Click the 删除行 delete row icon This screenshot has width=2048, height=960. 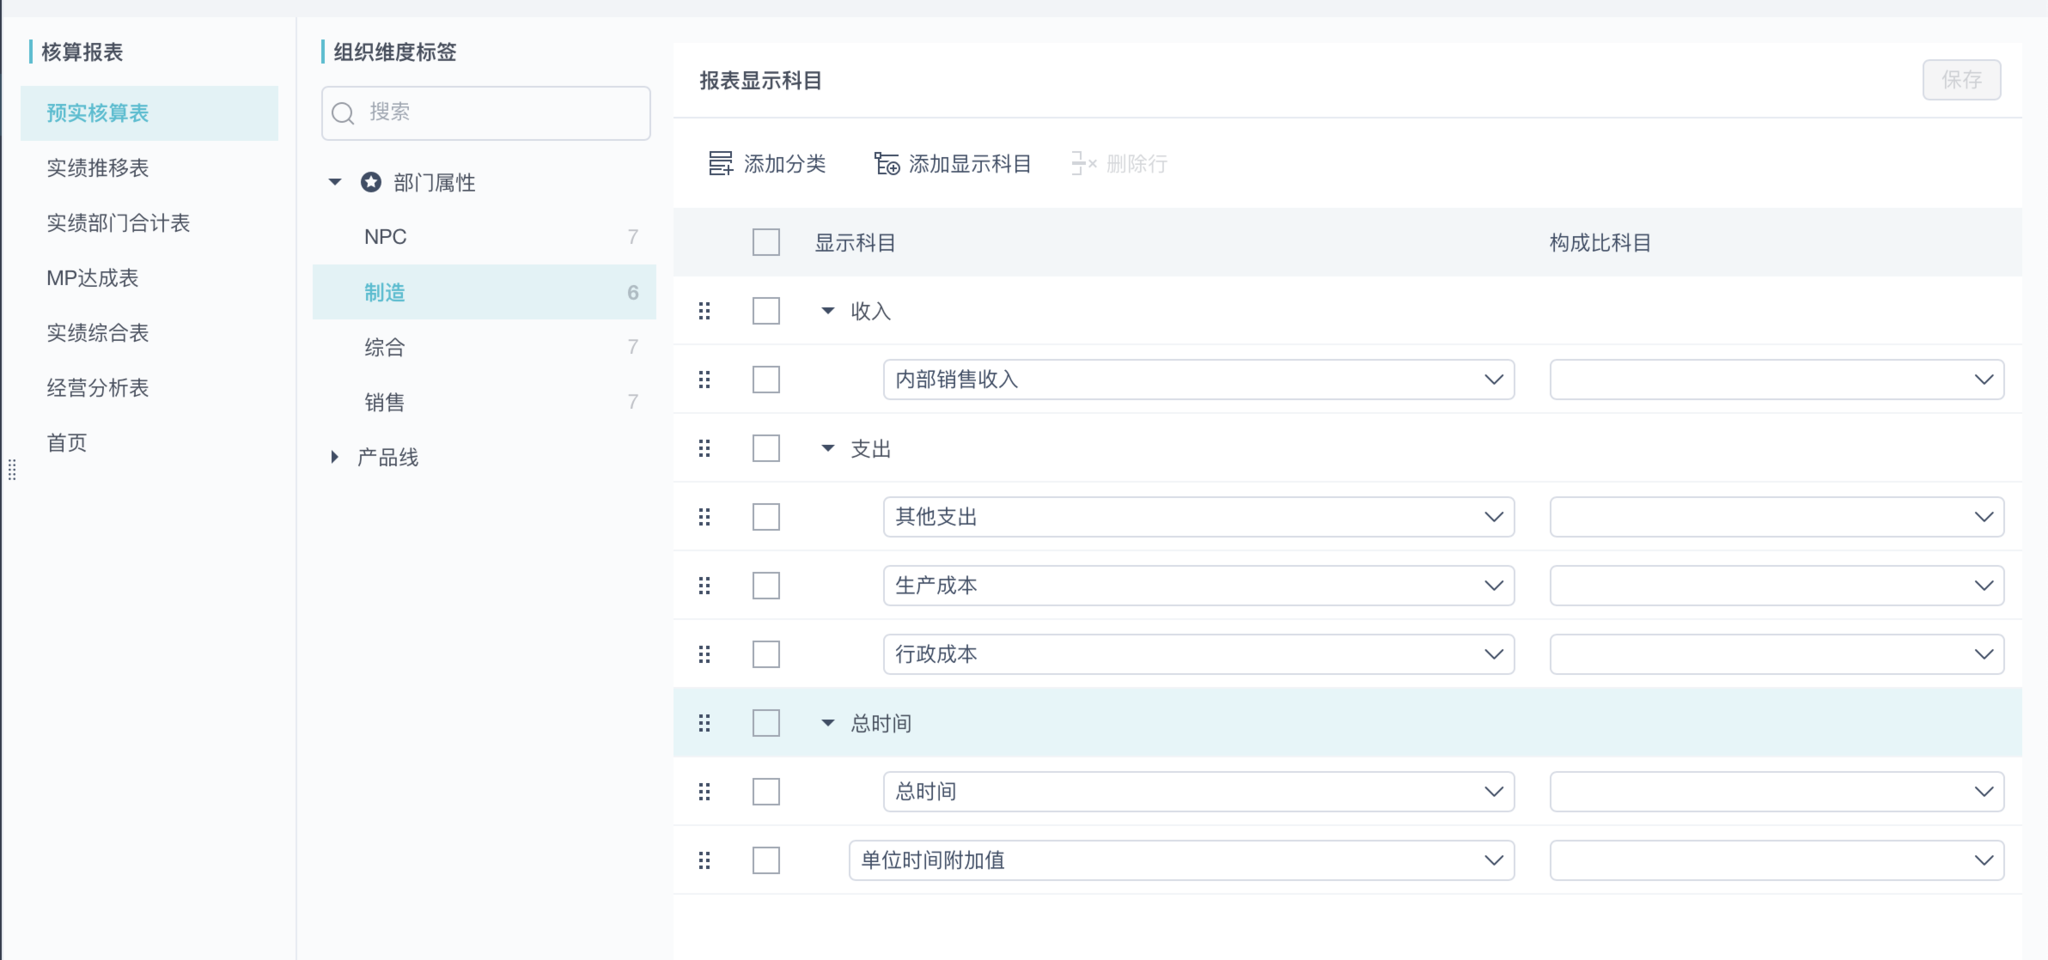pos(1083,163)
